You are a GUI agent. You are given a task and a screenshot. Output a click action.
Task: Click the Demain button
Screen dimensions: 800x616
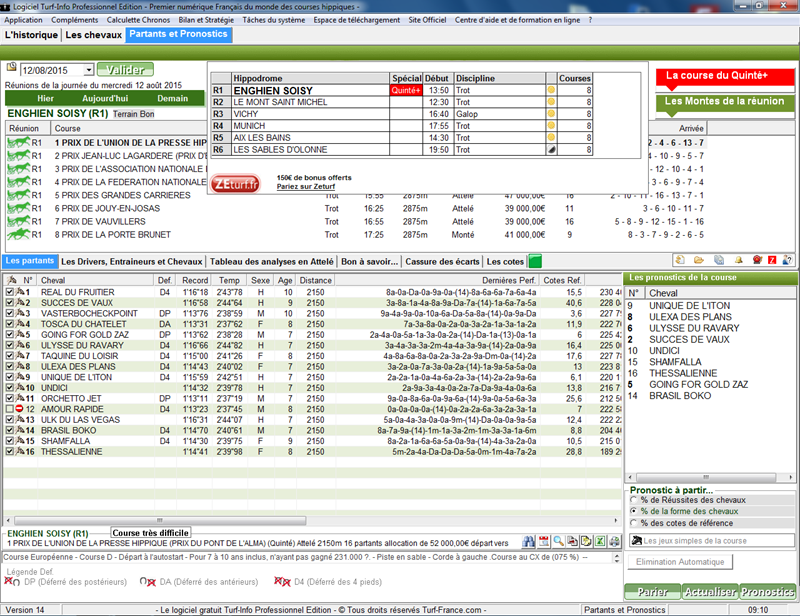coord(172,98)
